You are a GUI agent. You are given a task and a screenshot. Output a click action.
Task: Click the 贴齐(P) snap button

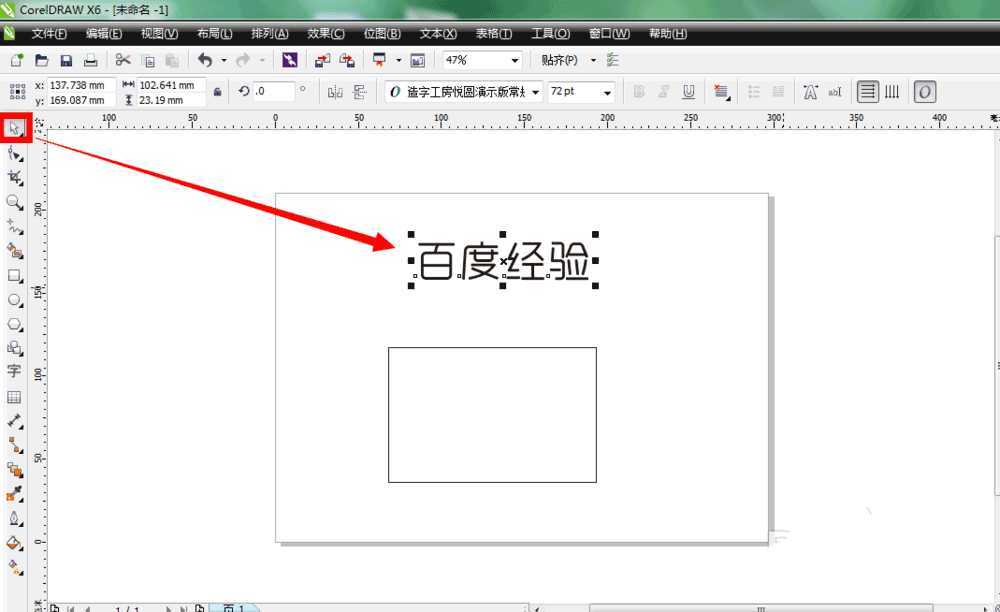click(559, 61)
